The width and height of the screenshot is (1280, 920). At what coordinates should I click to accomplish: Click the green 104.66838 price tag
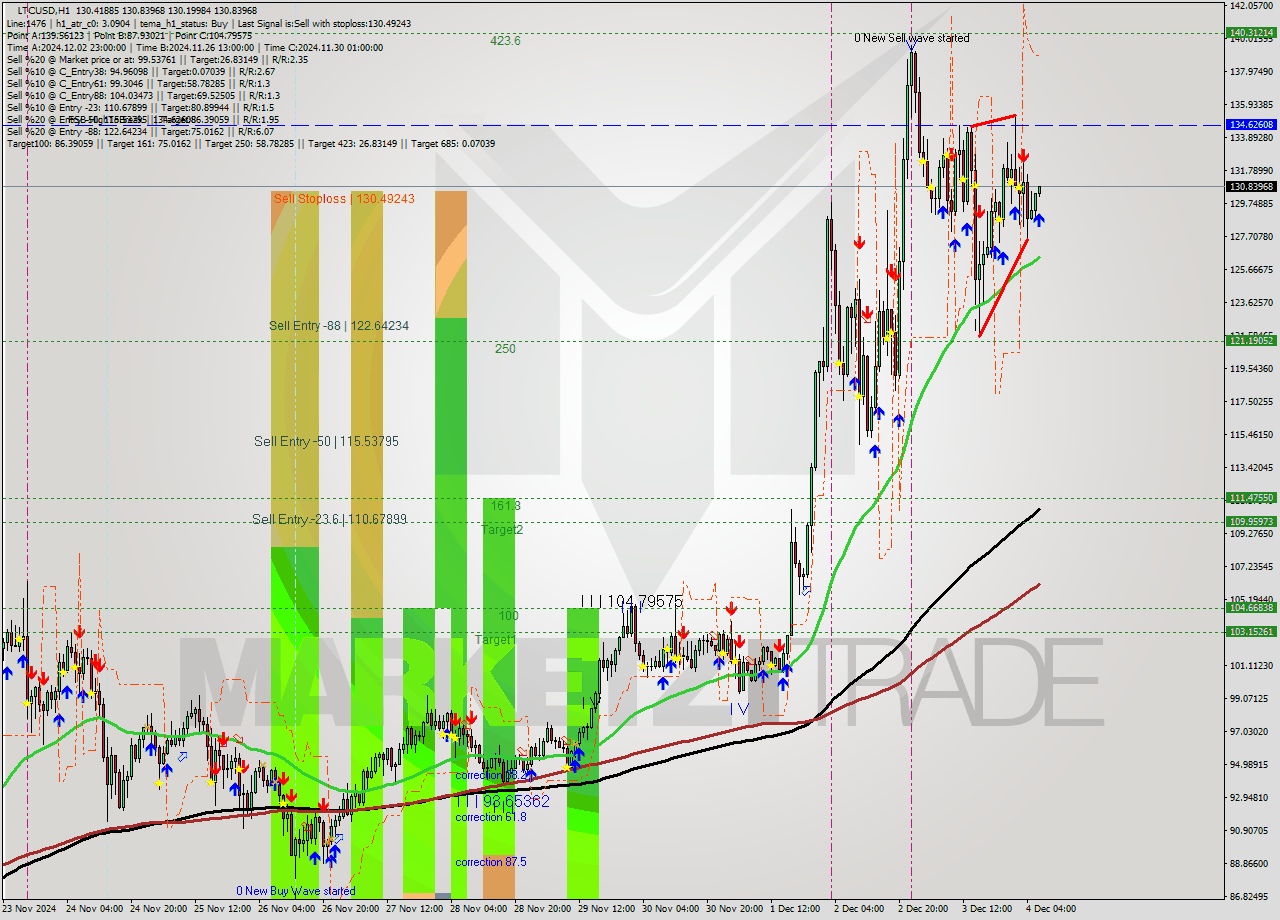[x=1251, y=608]
